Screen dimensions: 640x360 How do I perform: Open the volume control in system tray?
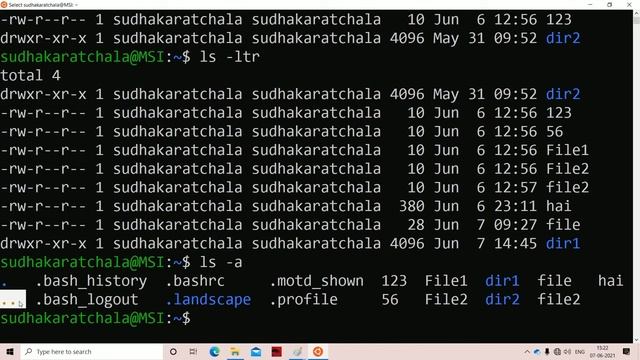point(567,351)
